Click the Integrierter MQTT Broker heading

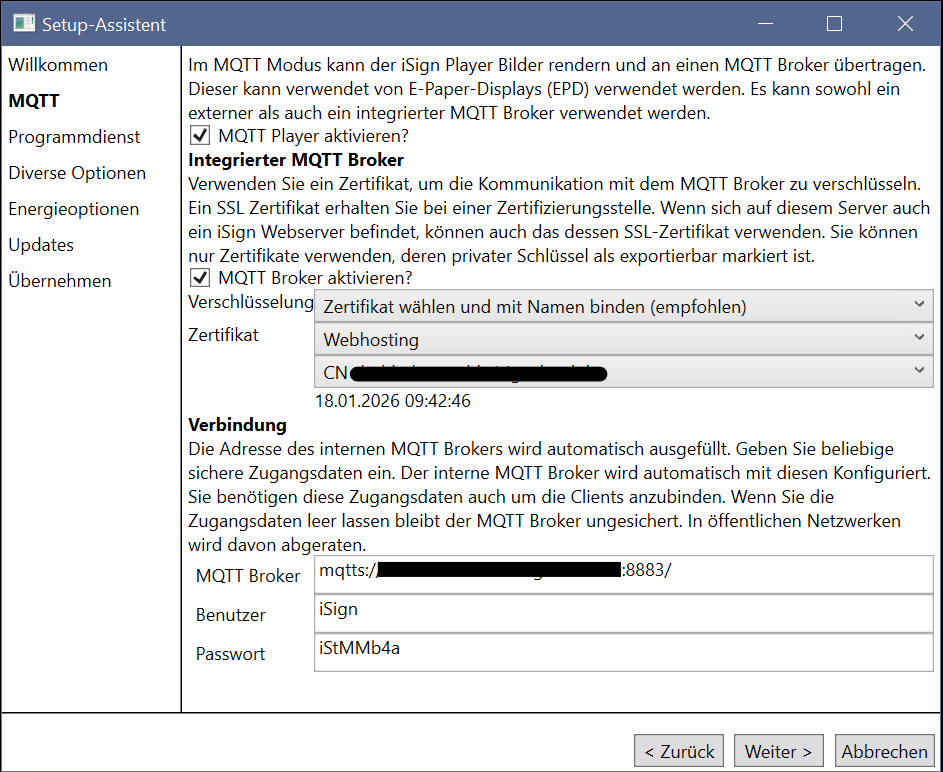coord(296,160)
